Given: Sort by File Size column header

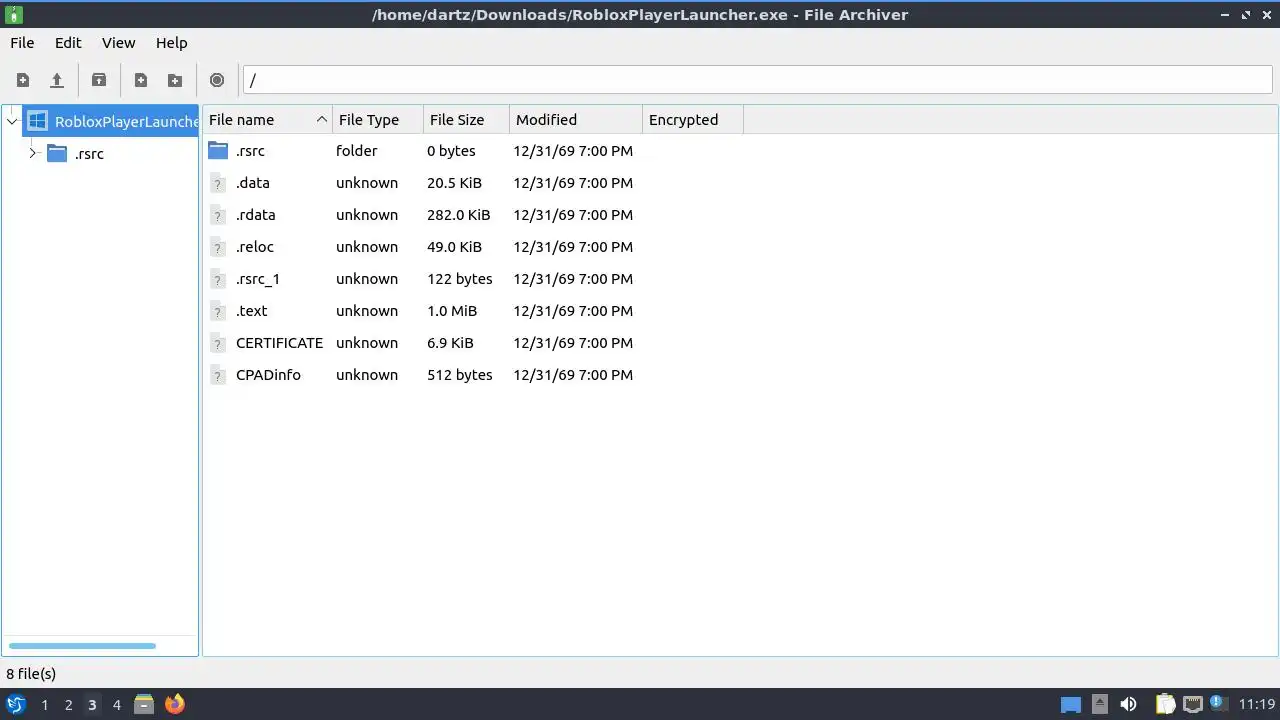Looking at the screenshot, I should (466, 120).
